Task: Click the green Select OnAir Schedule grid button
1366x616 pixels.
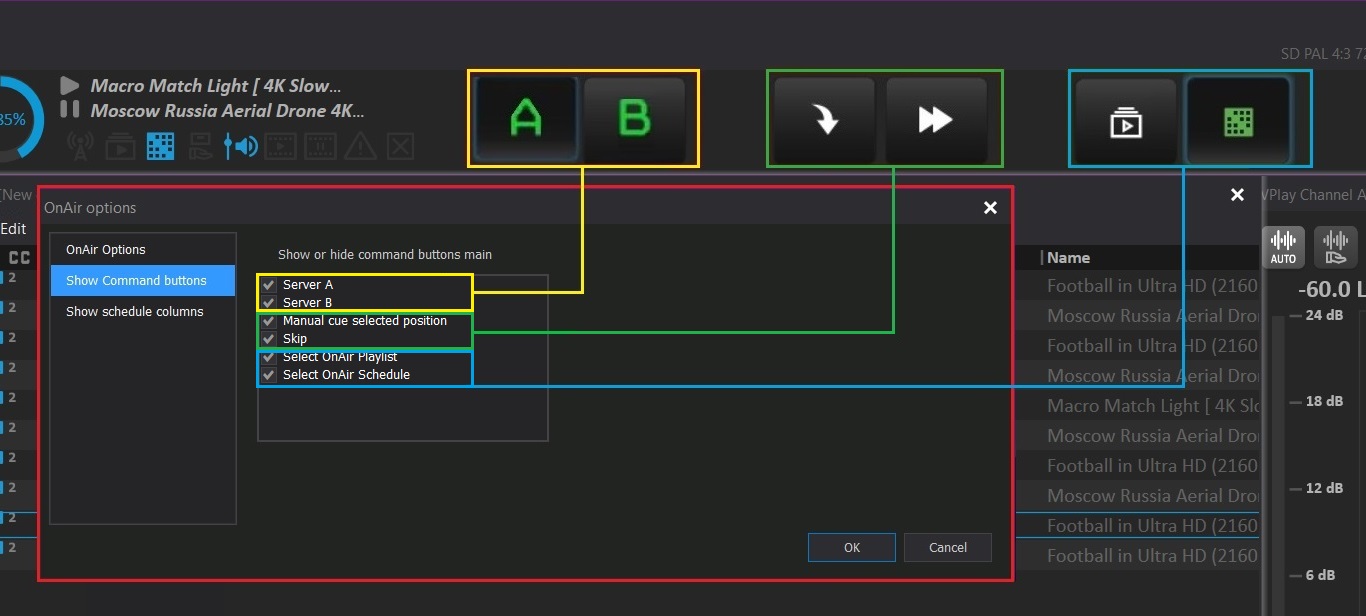Action: (x=1238, y=122)
